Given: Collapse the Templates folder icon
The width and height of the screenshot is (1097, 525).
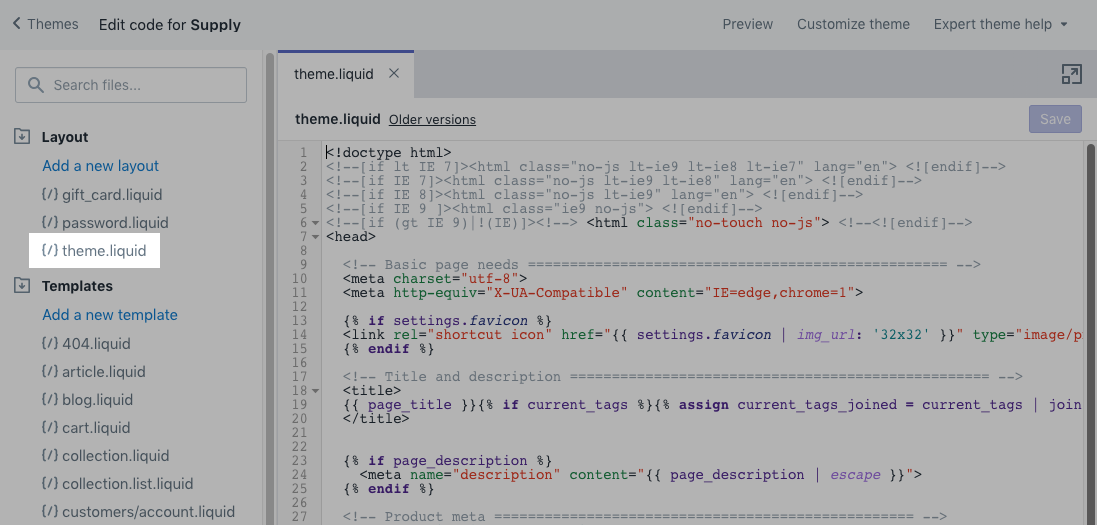Looking at the screenshot, I should pyautogui.click(x=22, y=286).
